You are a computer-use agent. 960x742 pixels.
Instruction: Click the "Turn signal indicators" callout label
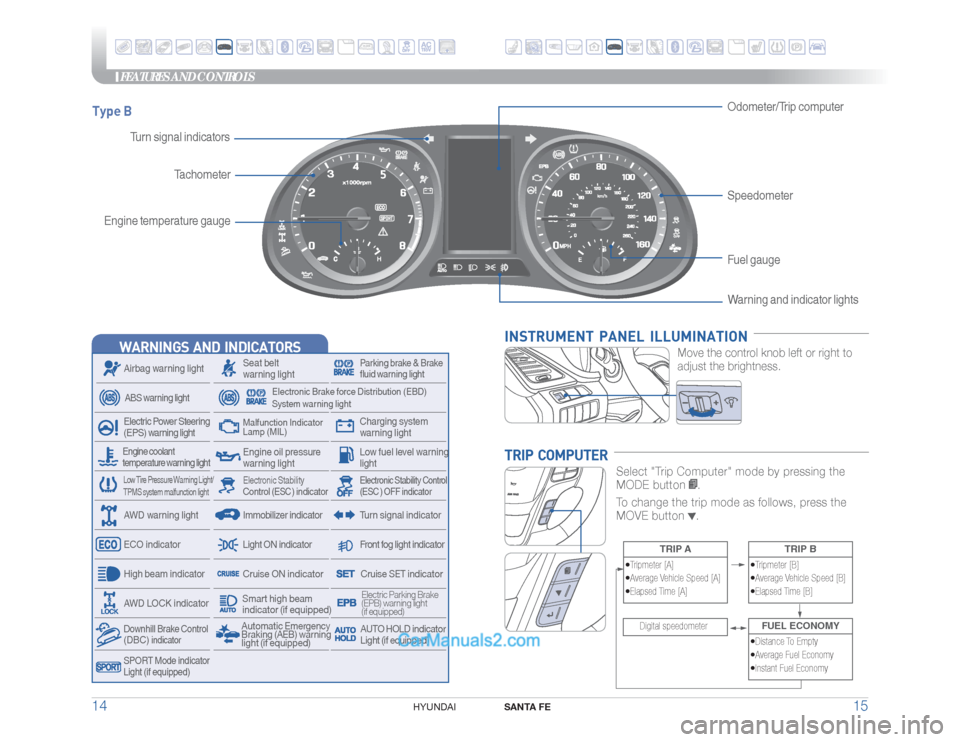click(x=180, y=137)
